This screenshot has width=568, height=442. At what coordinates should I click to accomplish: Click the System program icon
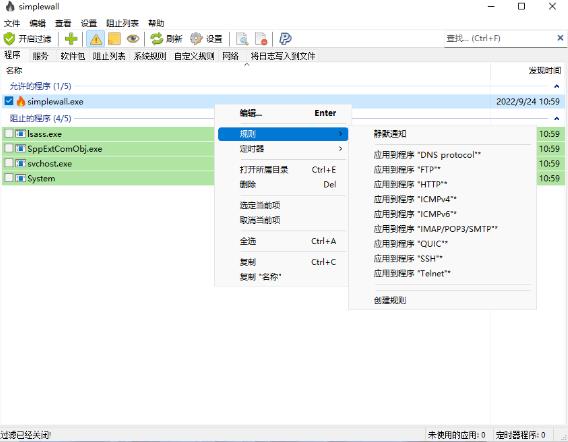tap(21, 178)
